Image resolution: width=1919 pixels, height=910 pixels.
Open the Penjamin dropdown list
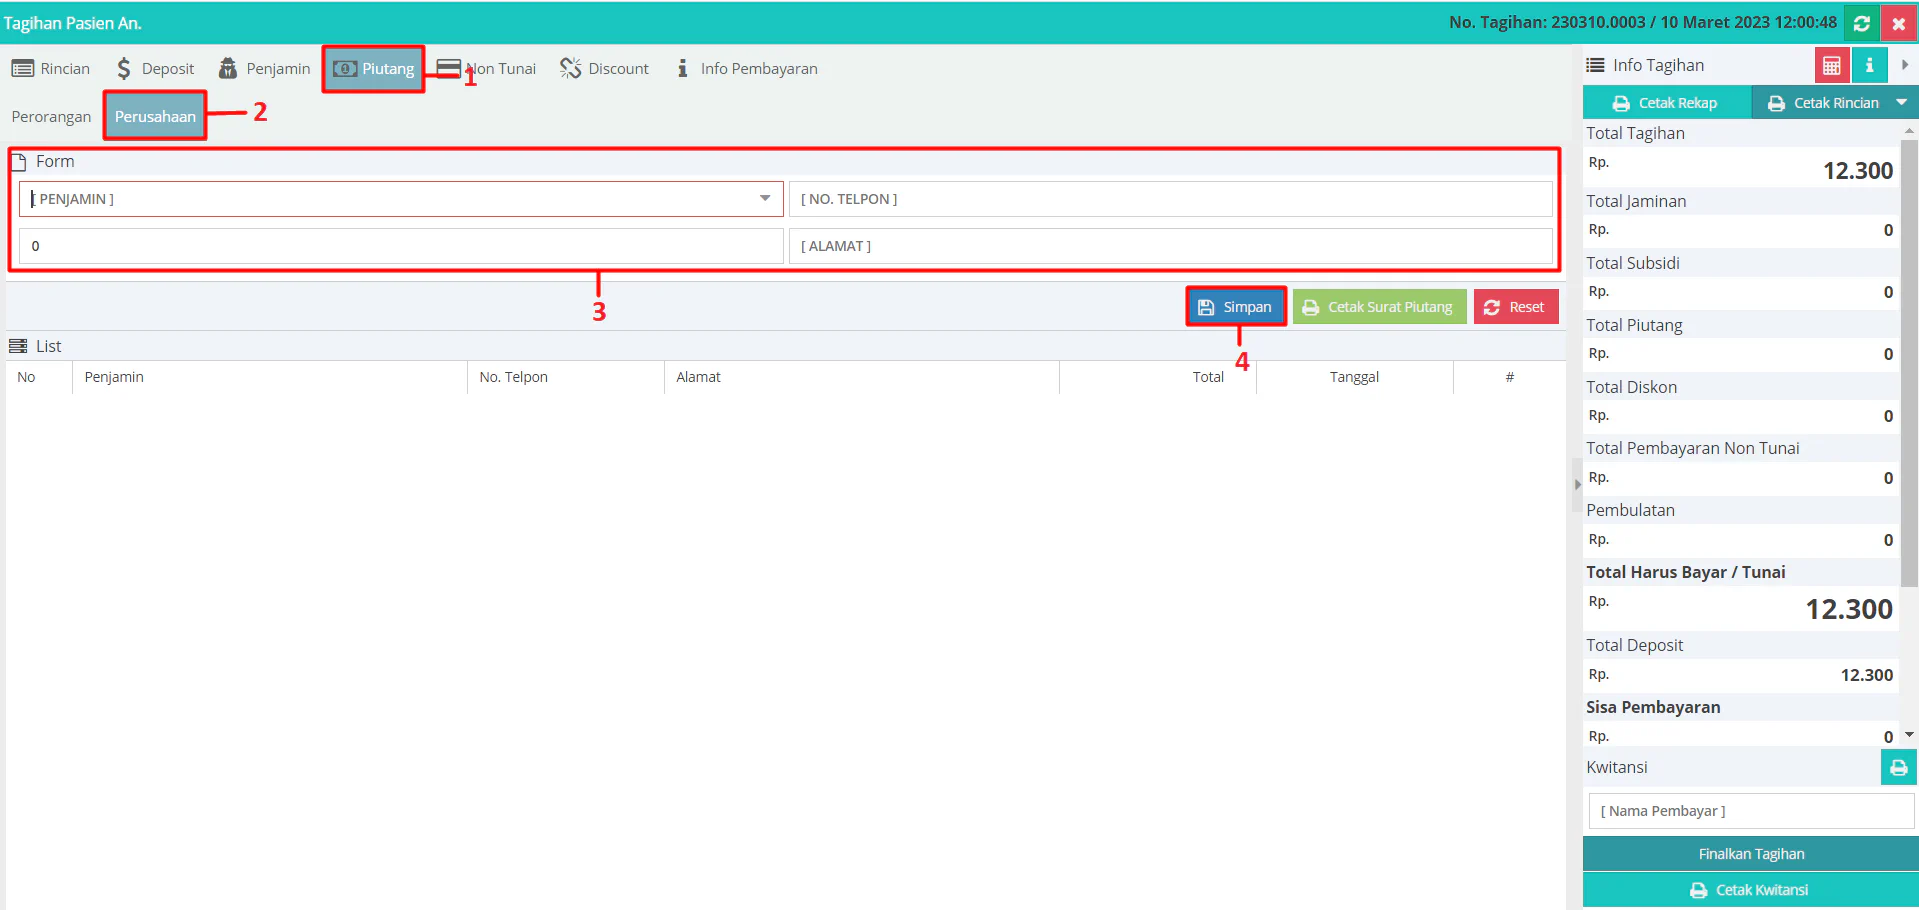(764, 199)
